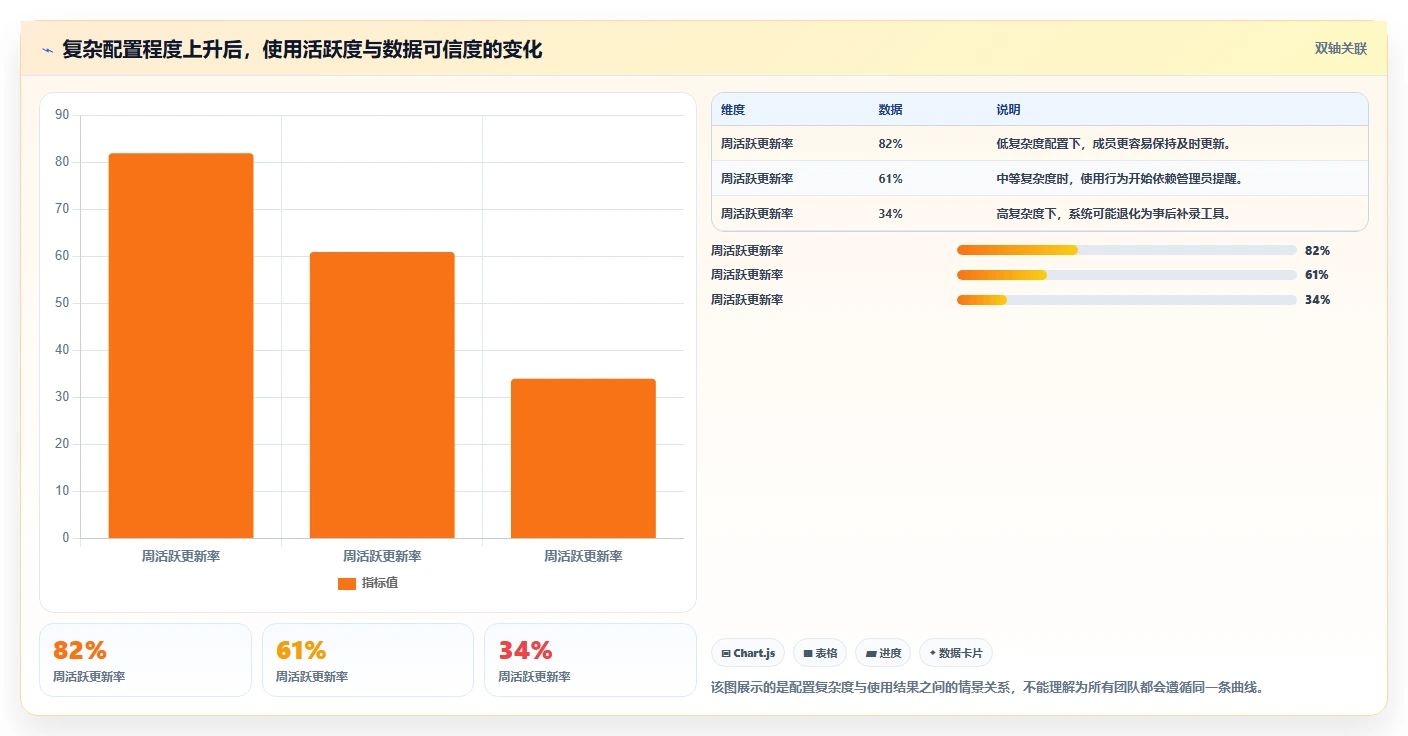Viewport: 1408px width, 736px height.
Task: Click the 34% progress bar
Action: (x=1126, y=300)
